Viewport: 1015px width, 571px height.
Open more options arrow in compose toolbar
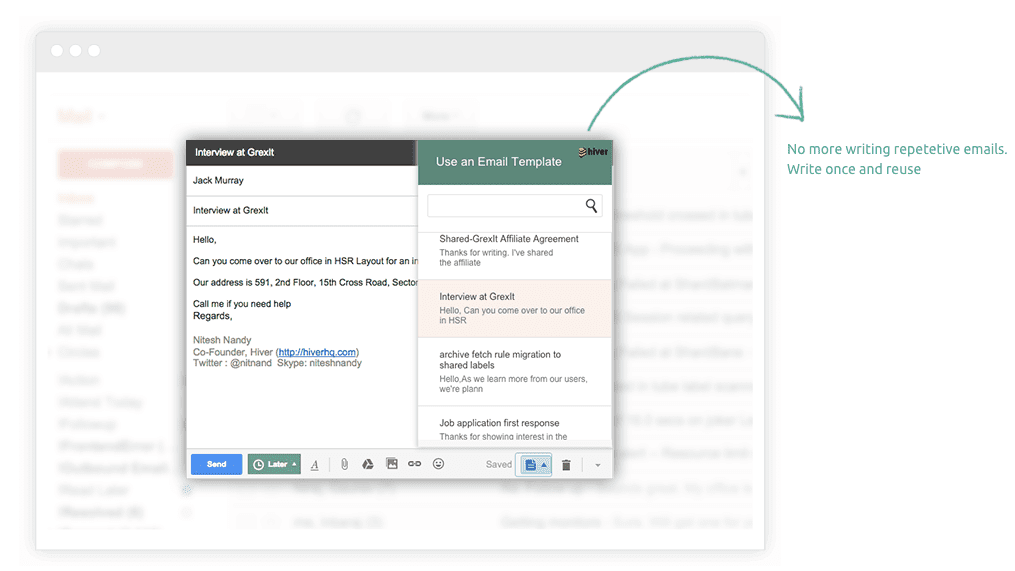tap(597, 465)
